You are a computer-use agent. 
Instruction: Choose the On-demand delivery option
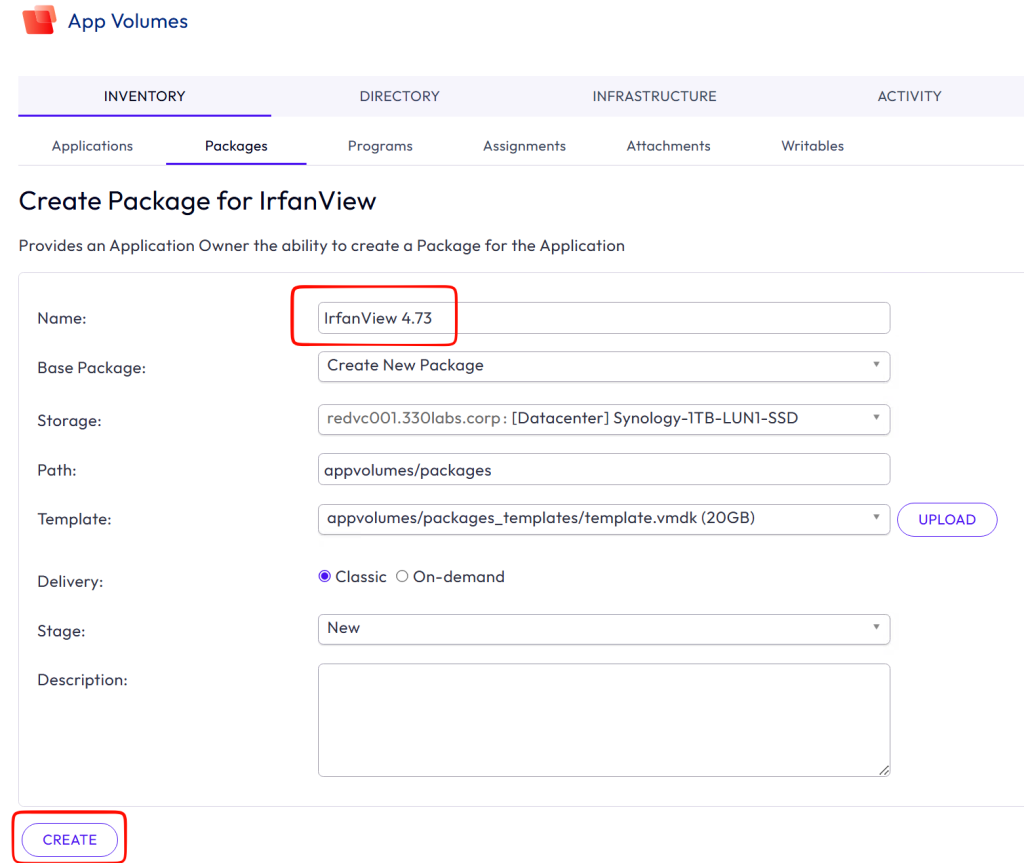click(402, 576)
